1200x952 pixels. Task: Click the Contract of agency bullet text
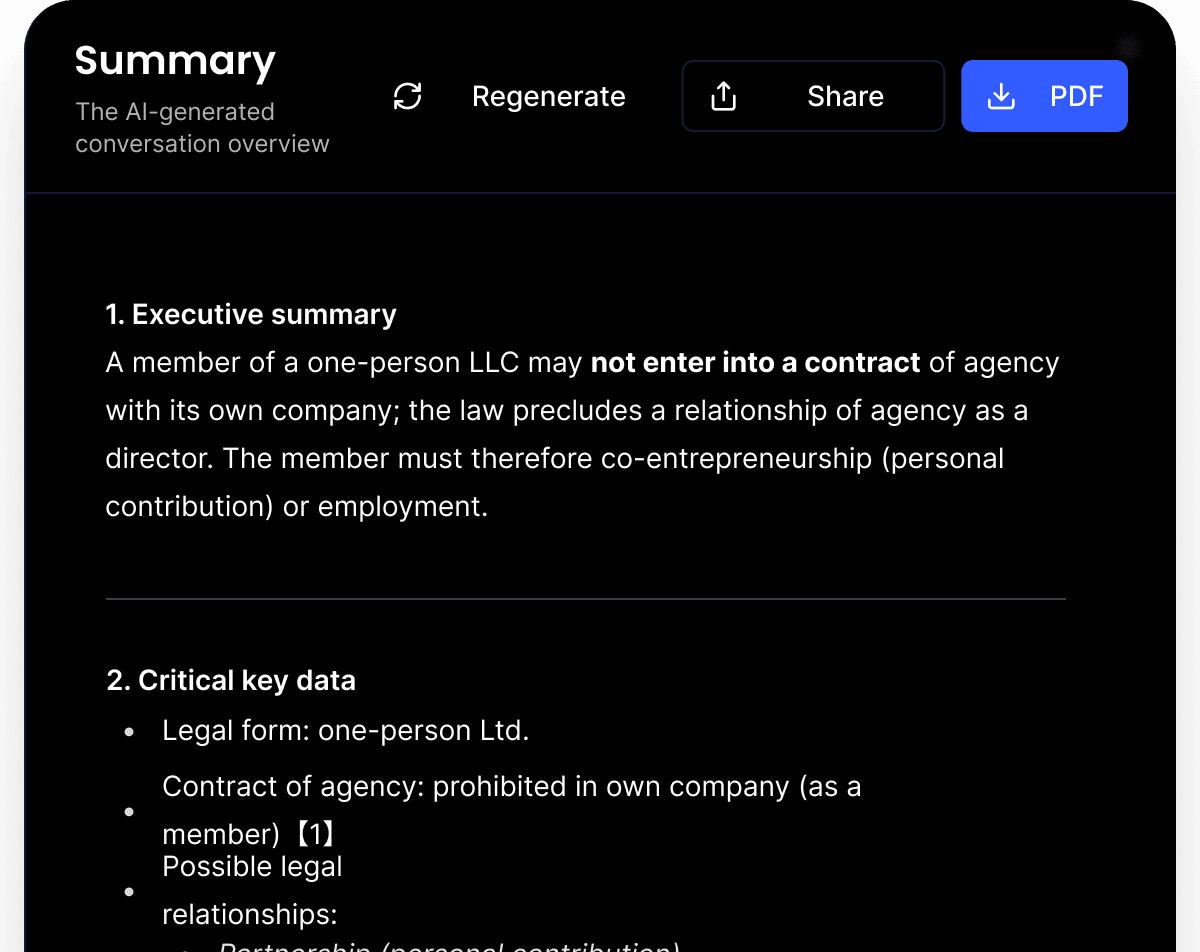[x=511, y=787]
